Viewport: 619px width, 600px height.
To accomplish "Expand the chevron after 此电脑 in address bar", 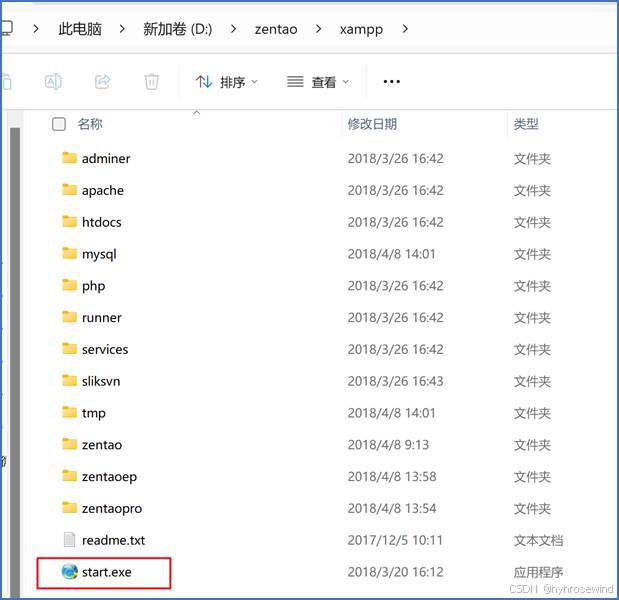I will click(122, 29).
